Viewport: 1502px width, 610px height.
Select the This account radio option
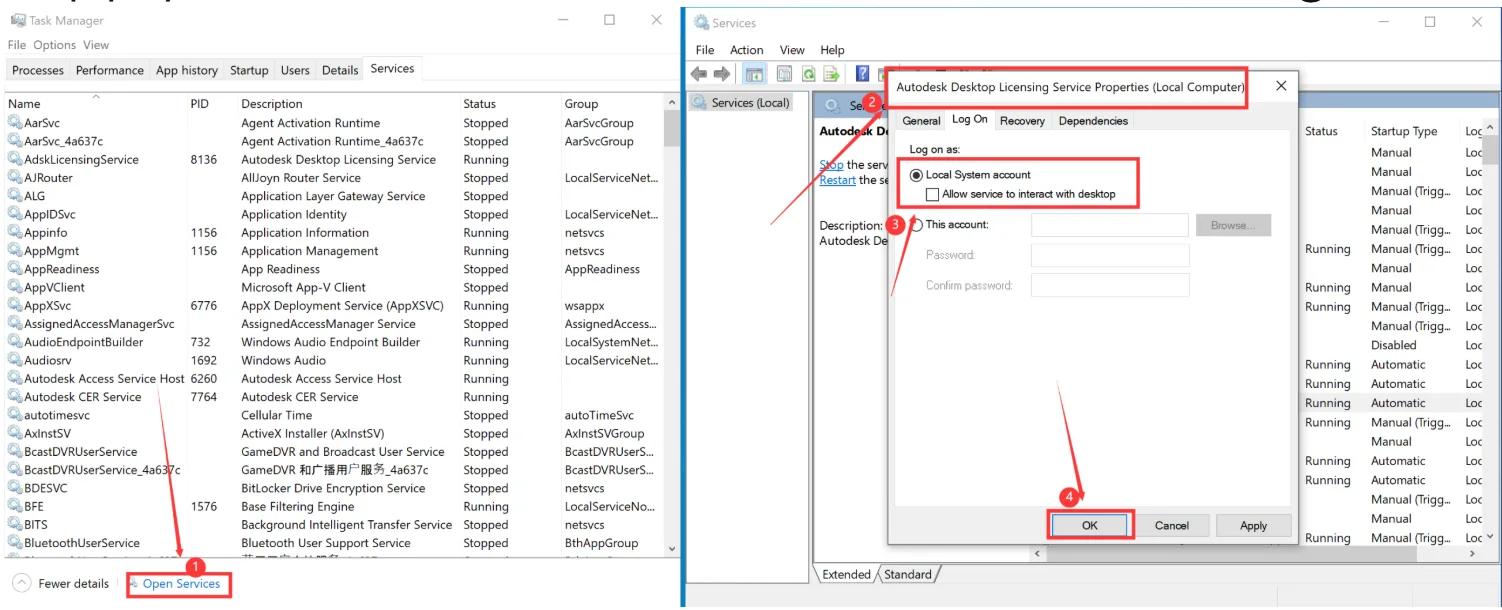[917, 225]
